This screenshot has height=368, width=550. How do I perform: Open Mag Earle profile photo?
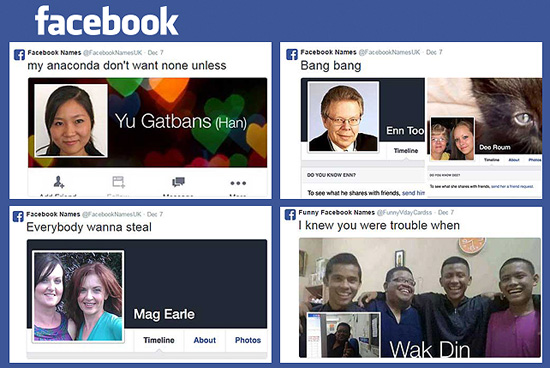click(78, 296)
